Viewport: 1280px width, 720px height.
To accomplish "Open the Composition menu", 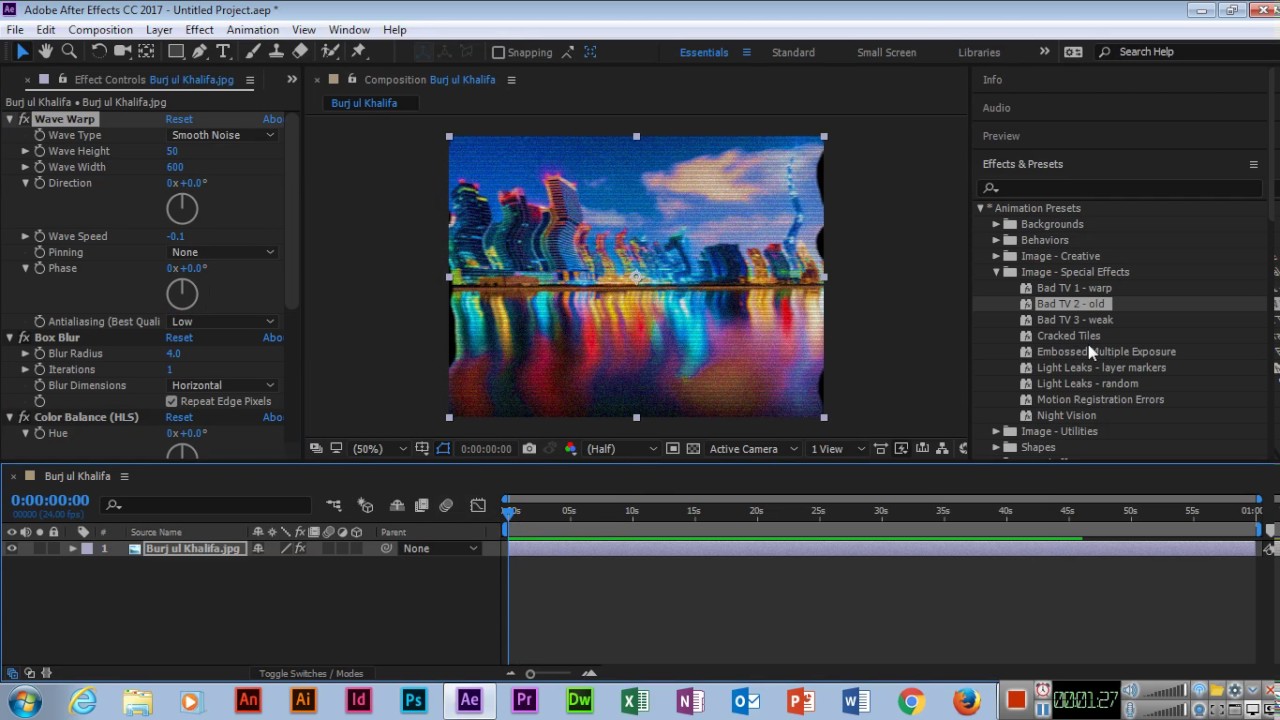I will click(100, 30).
